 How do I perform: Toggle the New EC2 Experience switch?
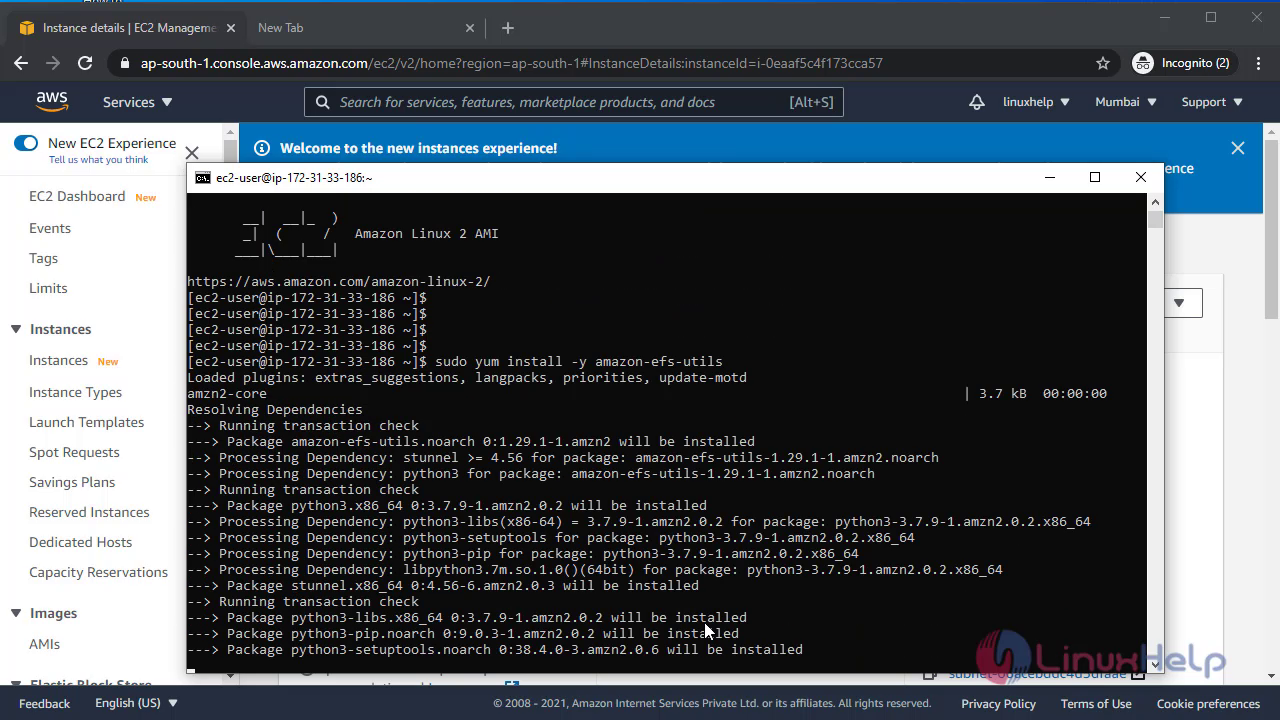(26, 143)
